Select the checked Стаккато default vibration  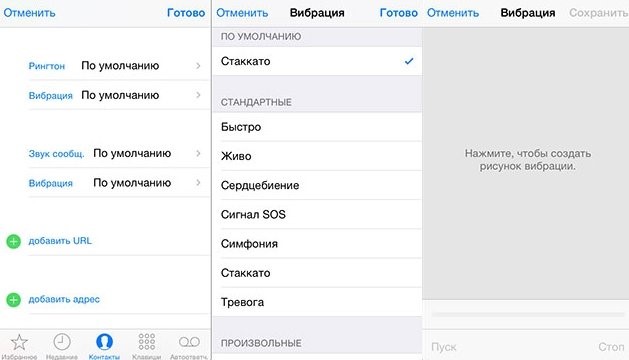[x=317, y=61]
